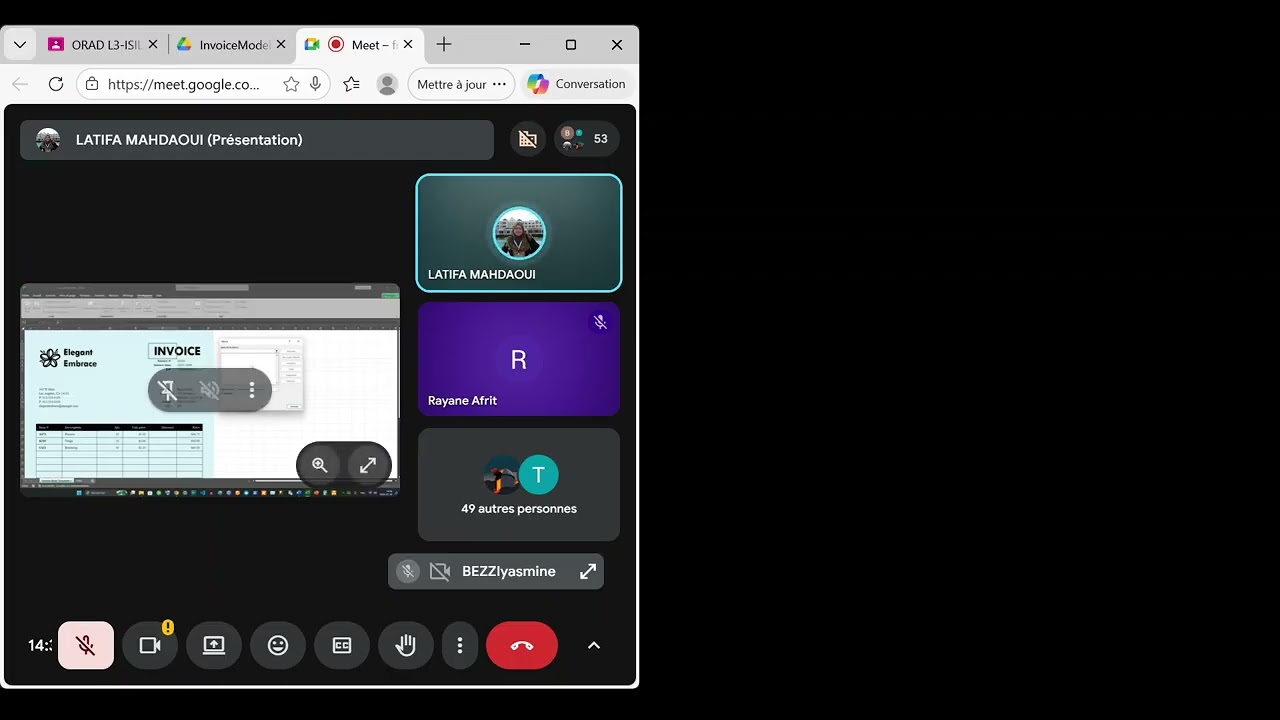The image size is (1280, 720).
Task: Open the favorites list icon
Action: pos(351,85)
